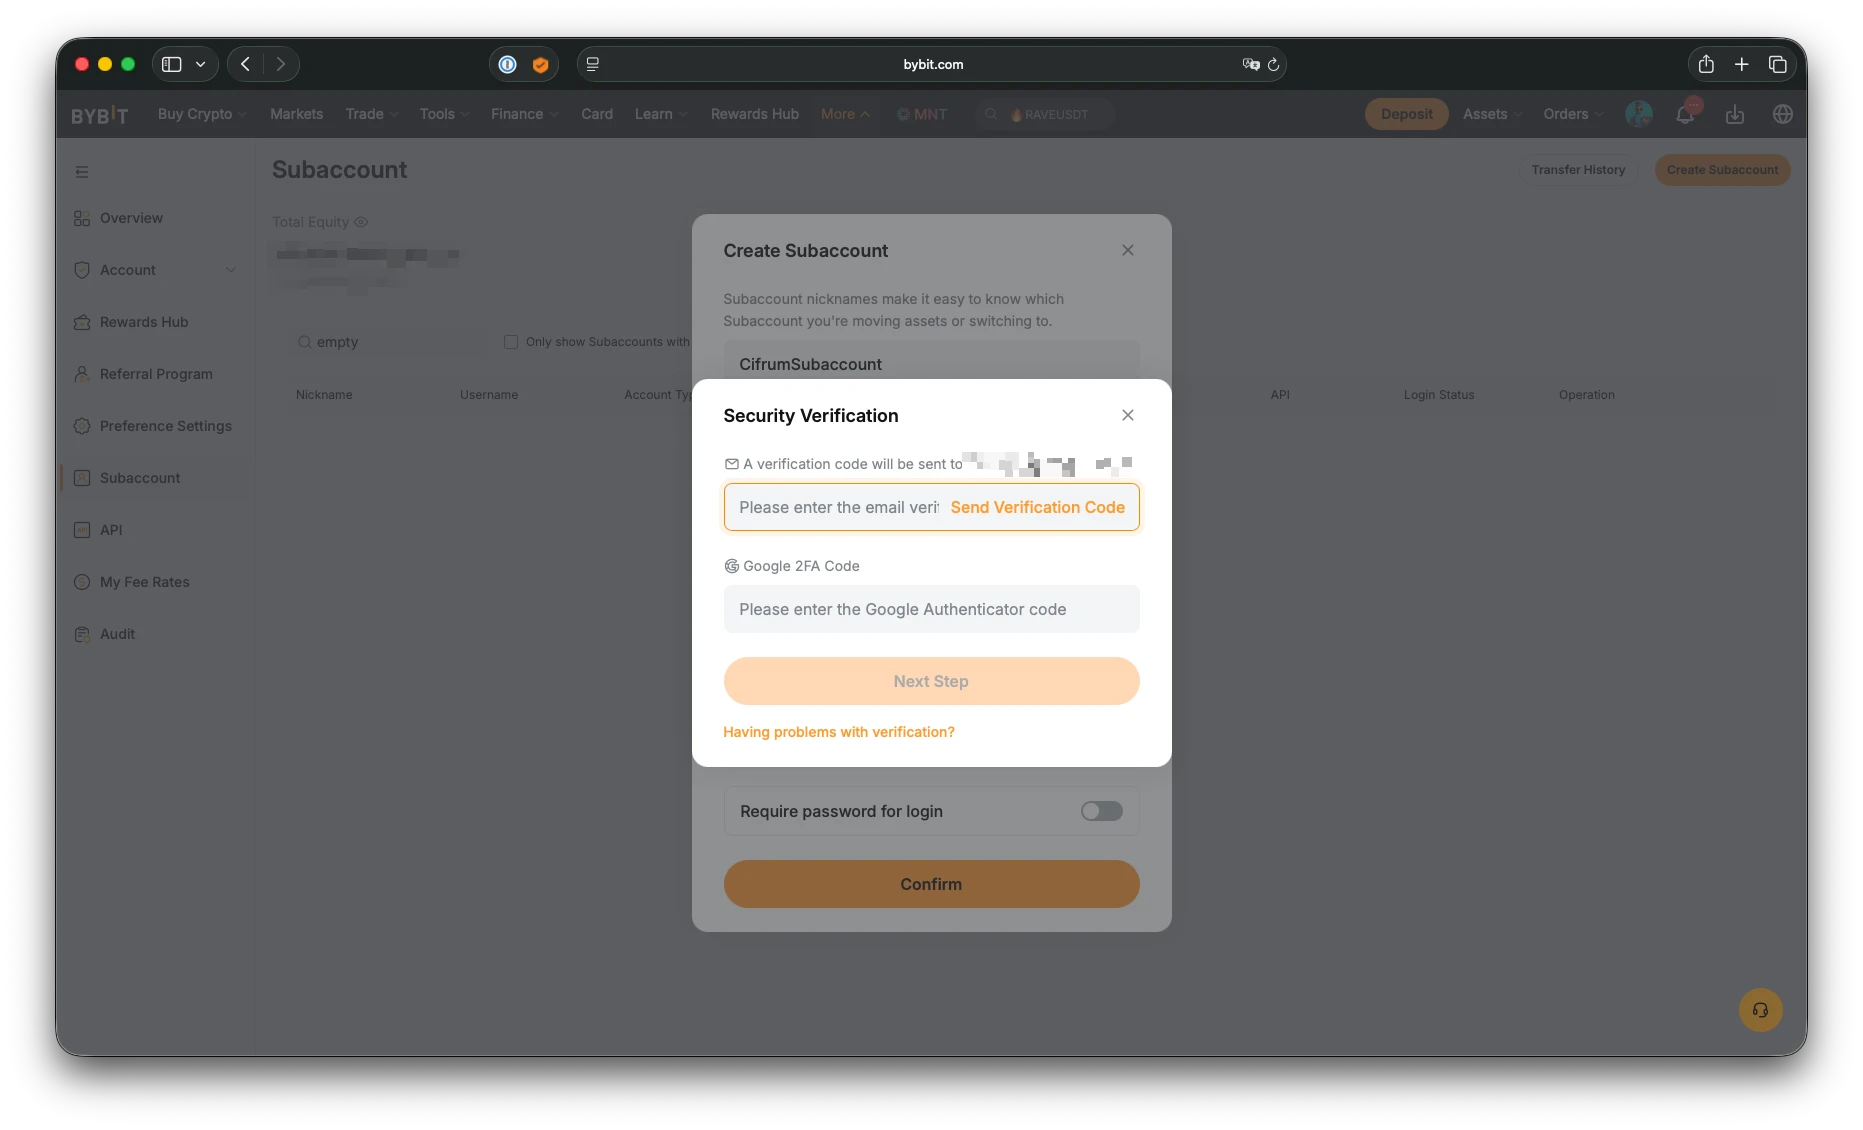The height and width of the screenshot is (1130, 1863).
Task: Show the tab overview icon
Action: 1777,64
